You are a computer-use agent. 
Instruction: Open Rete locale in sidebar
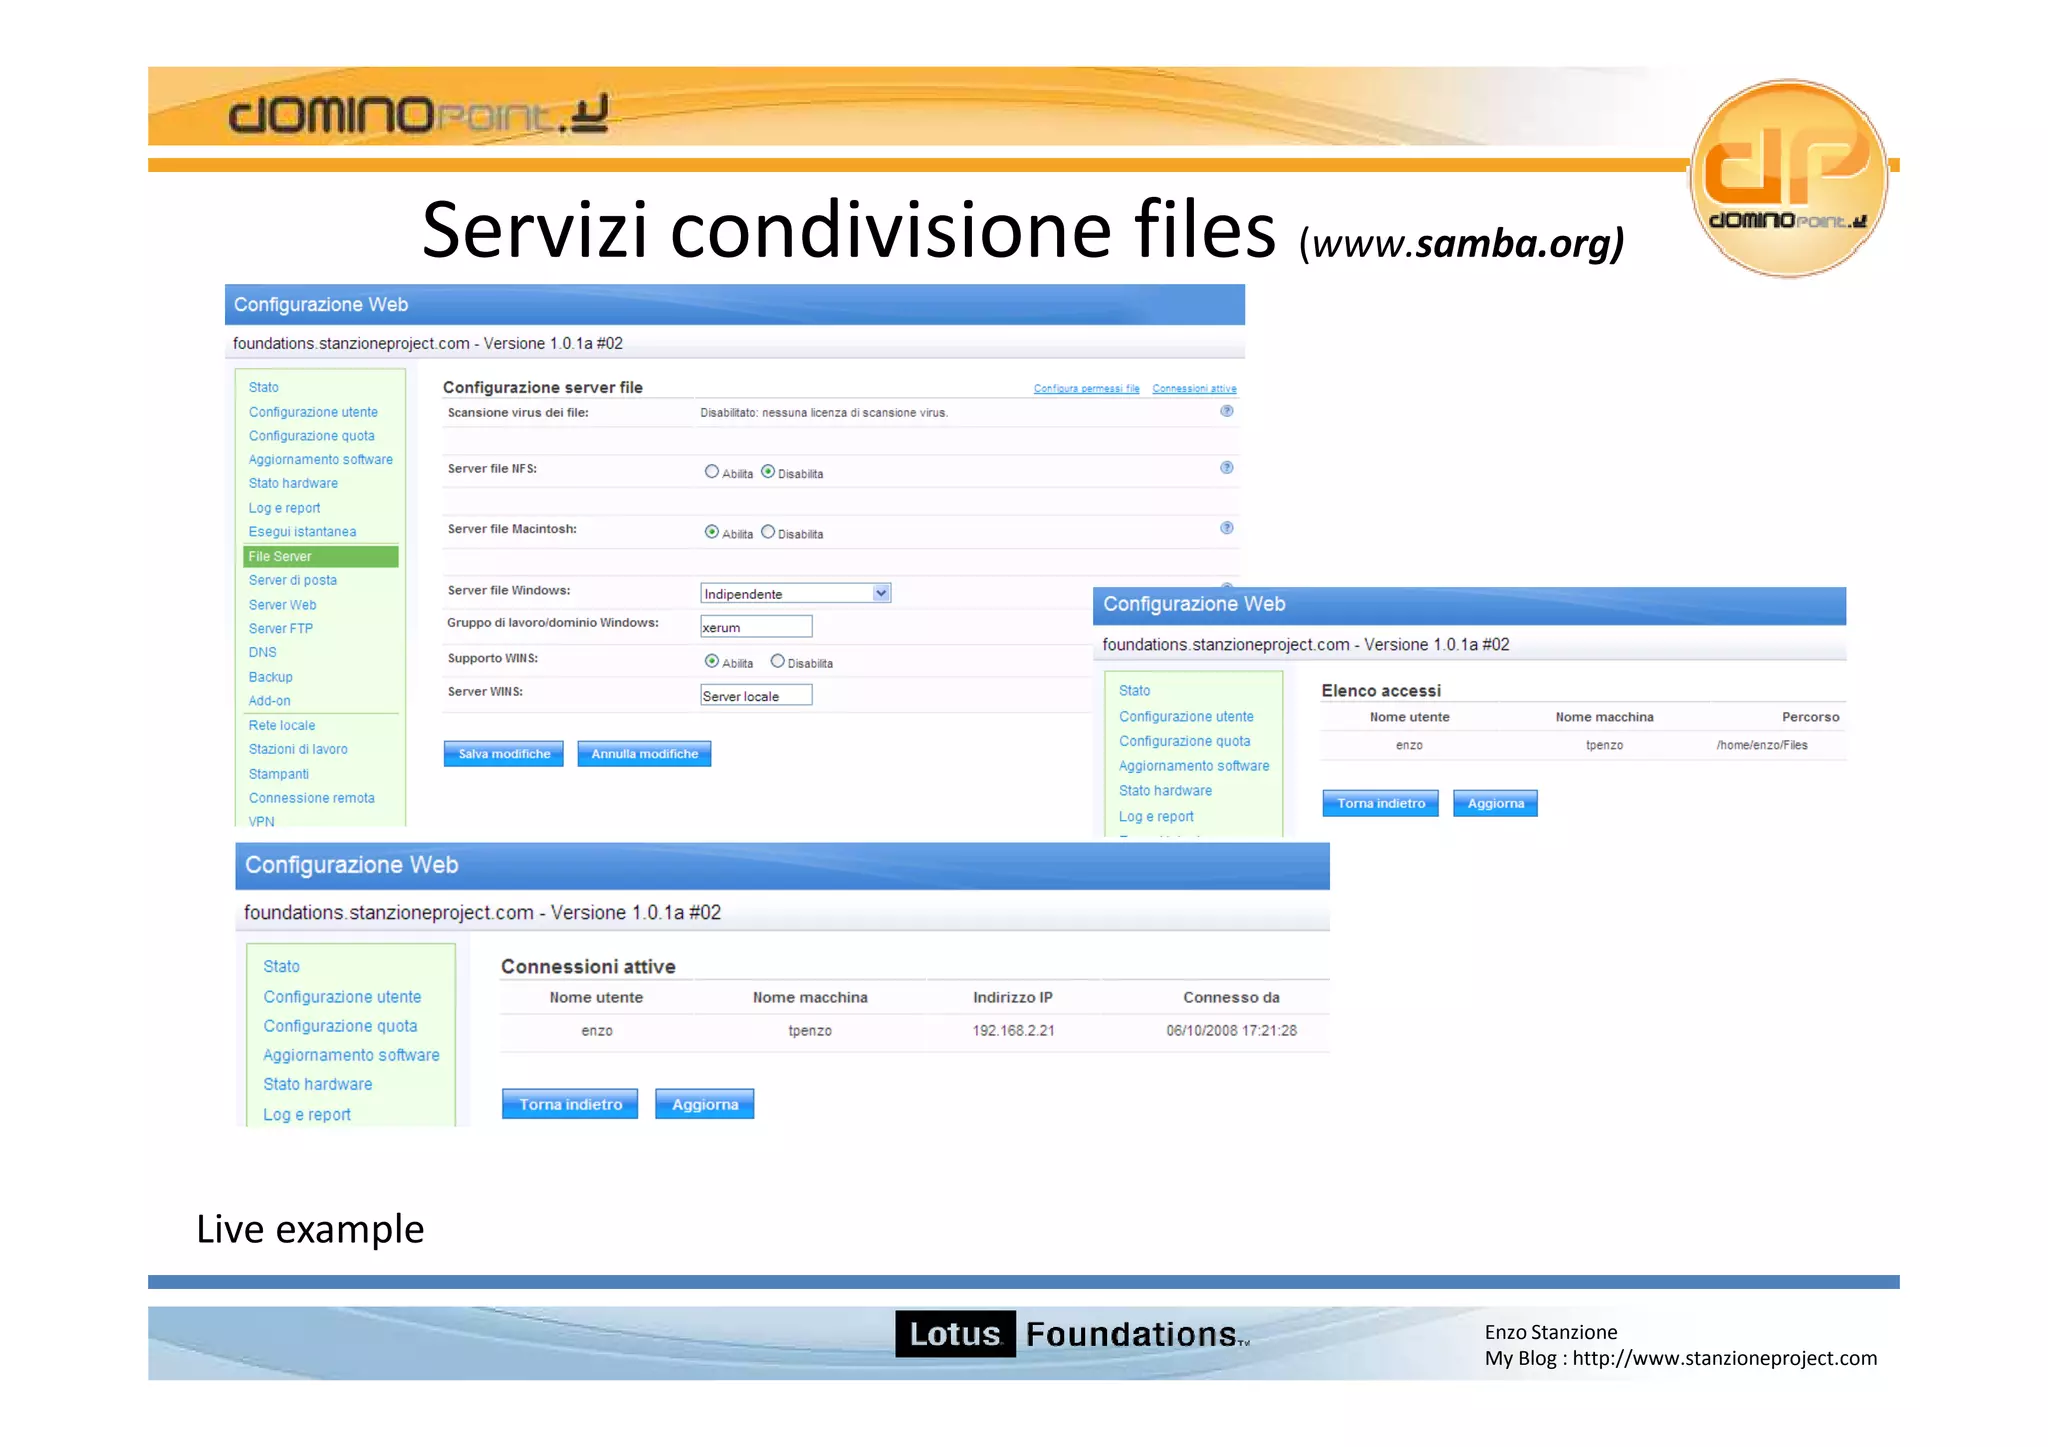pyautogui.click(x=282, y=726)
